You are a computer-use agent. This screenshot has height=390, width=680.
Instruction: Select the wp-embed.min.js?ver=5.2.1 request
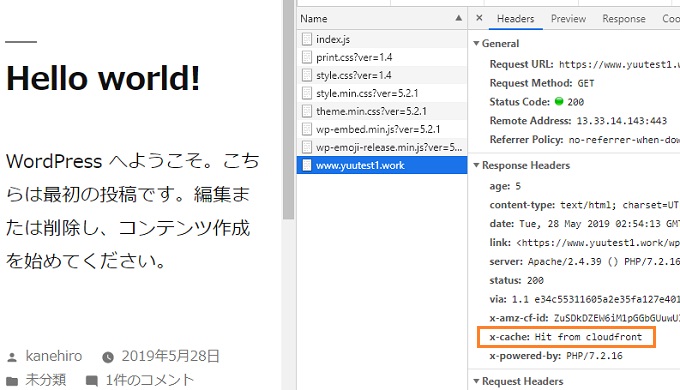tap(382, 129)
